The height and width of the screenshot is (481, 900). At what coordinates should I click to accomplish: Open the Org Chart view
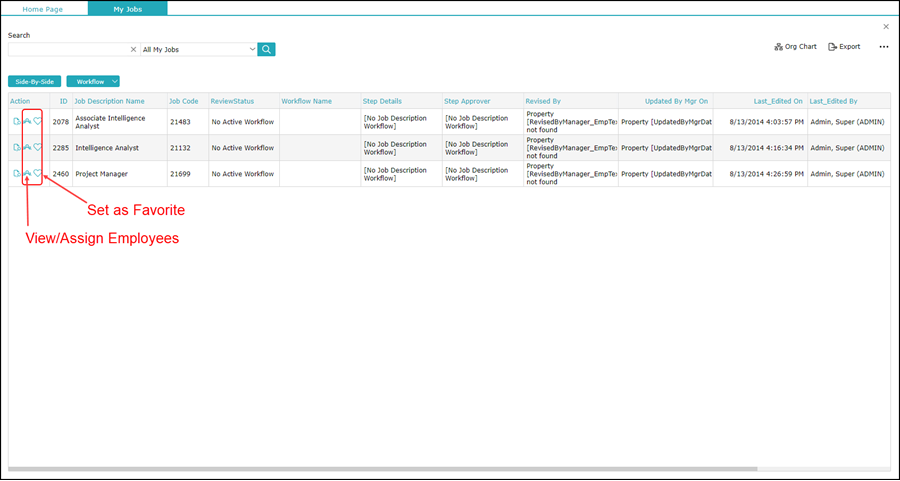click(x=795, y=46)
